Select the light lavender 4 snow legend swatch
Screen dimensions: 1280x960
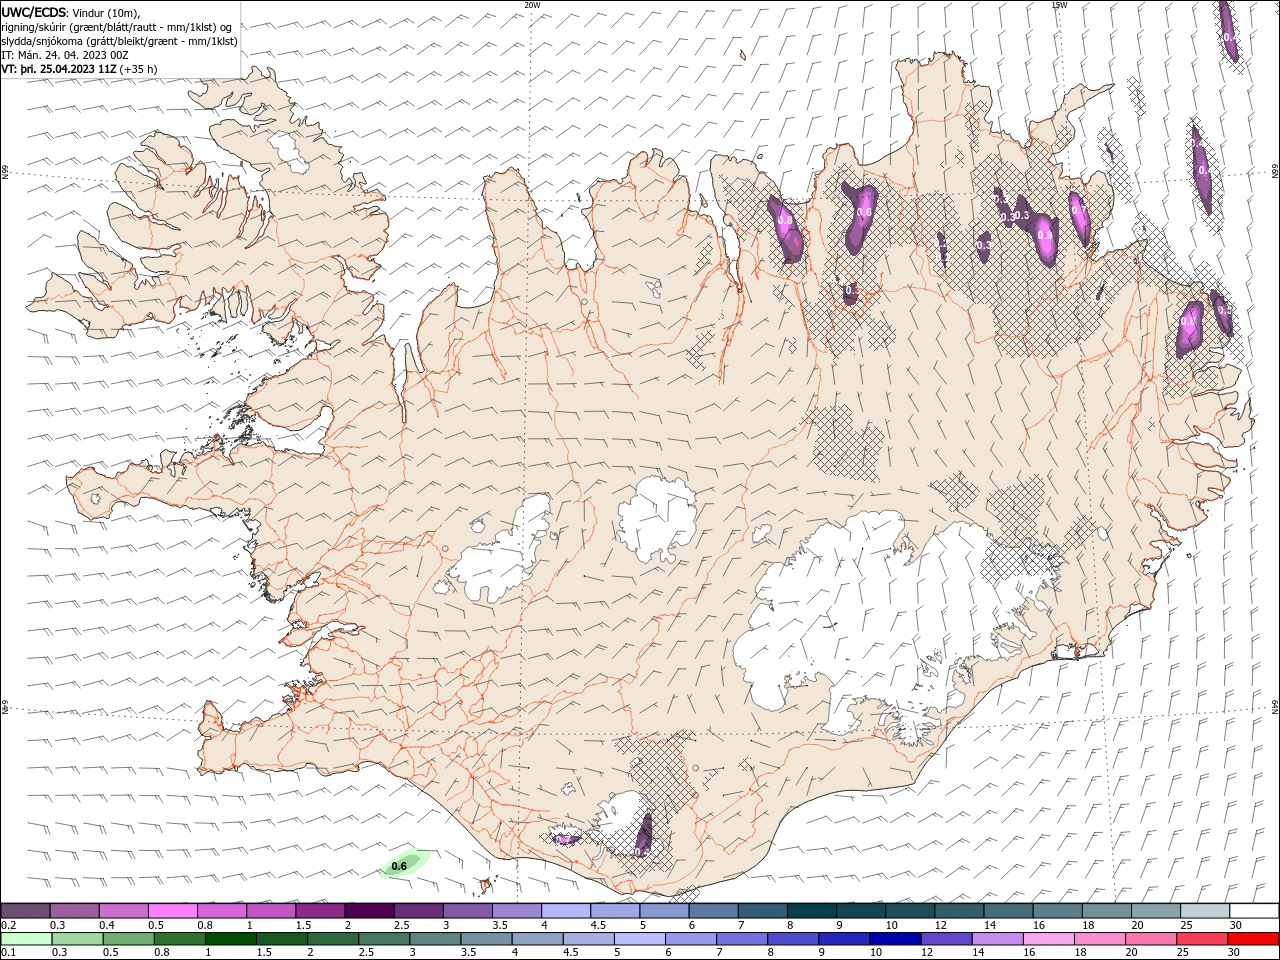565,910
